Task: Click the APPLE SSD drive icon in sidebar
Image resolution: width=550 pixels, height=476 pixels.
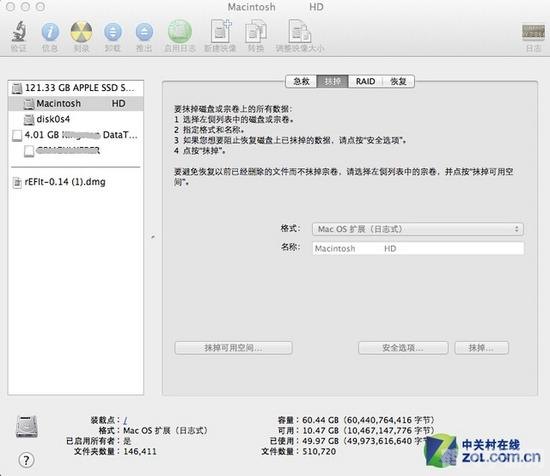Action: [x=17, y=88]
